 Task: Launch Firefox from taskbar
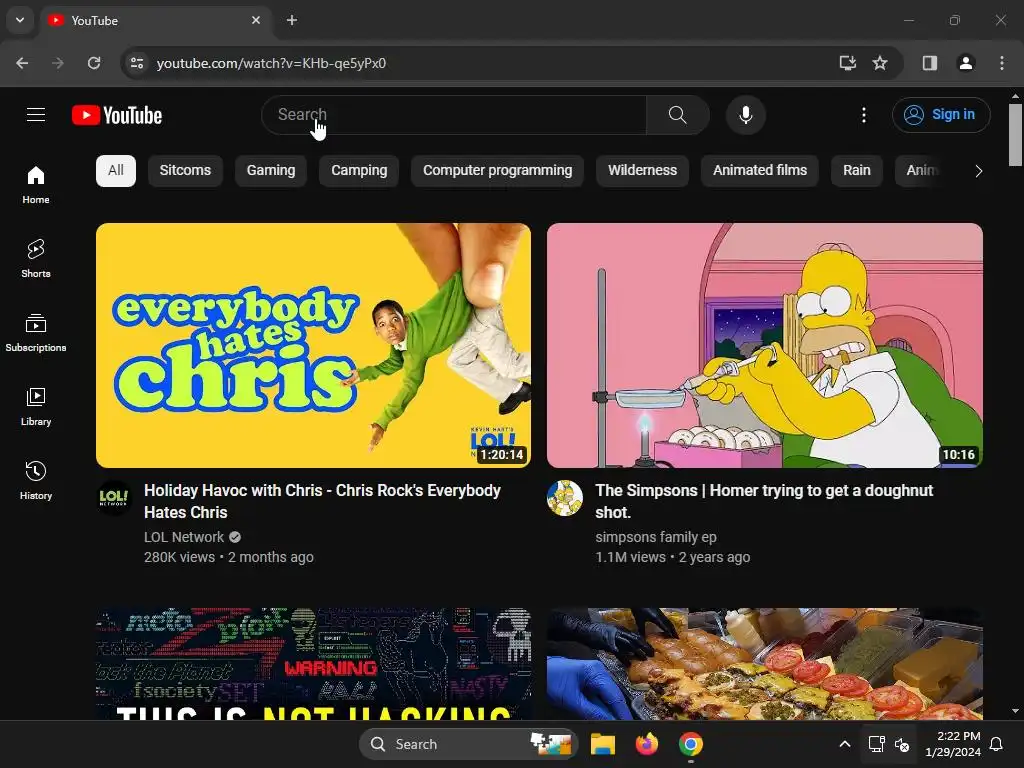[x=647, y=744]
